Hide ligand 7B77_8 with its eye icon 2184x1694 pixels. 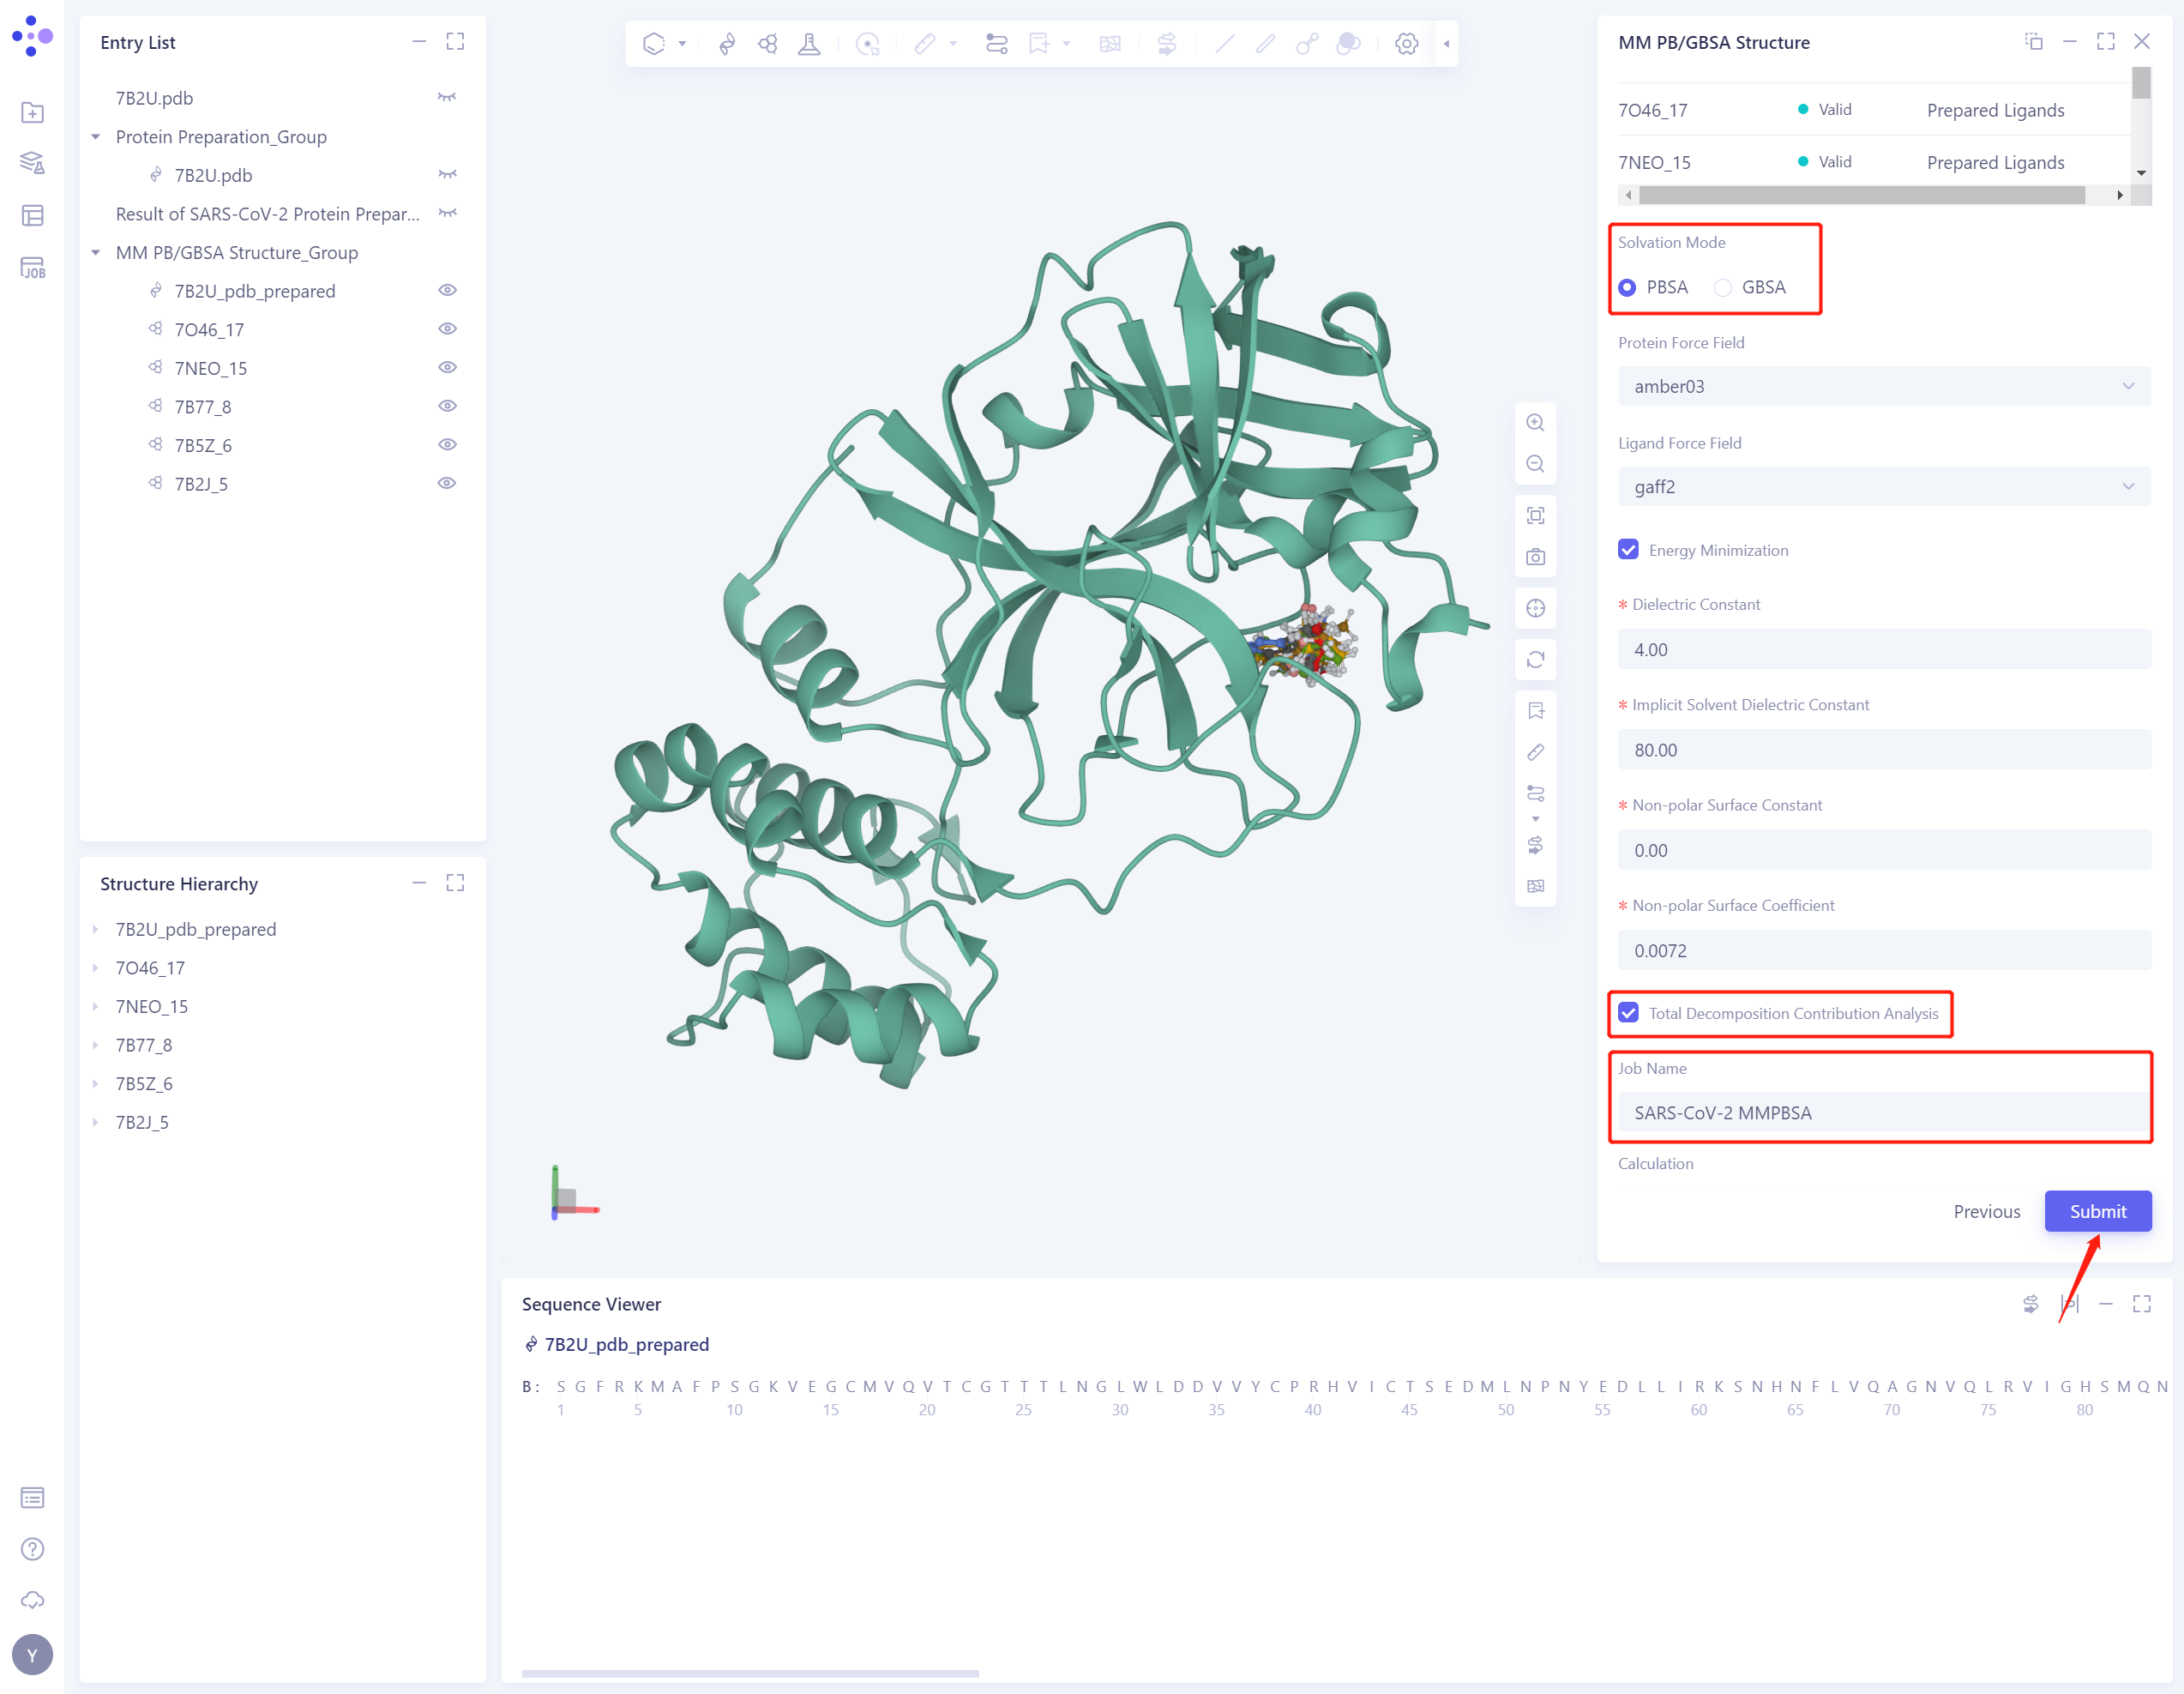pyautogui.click(x=447, y=406)
